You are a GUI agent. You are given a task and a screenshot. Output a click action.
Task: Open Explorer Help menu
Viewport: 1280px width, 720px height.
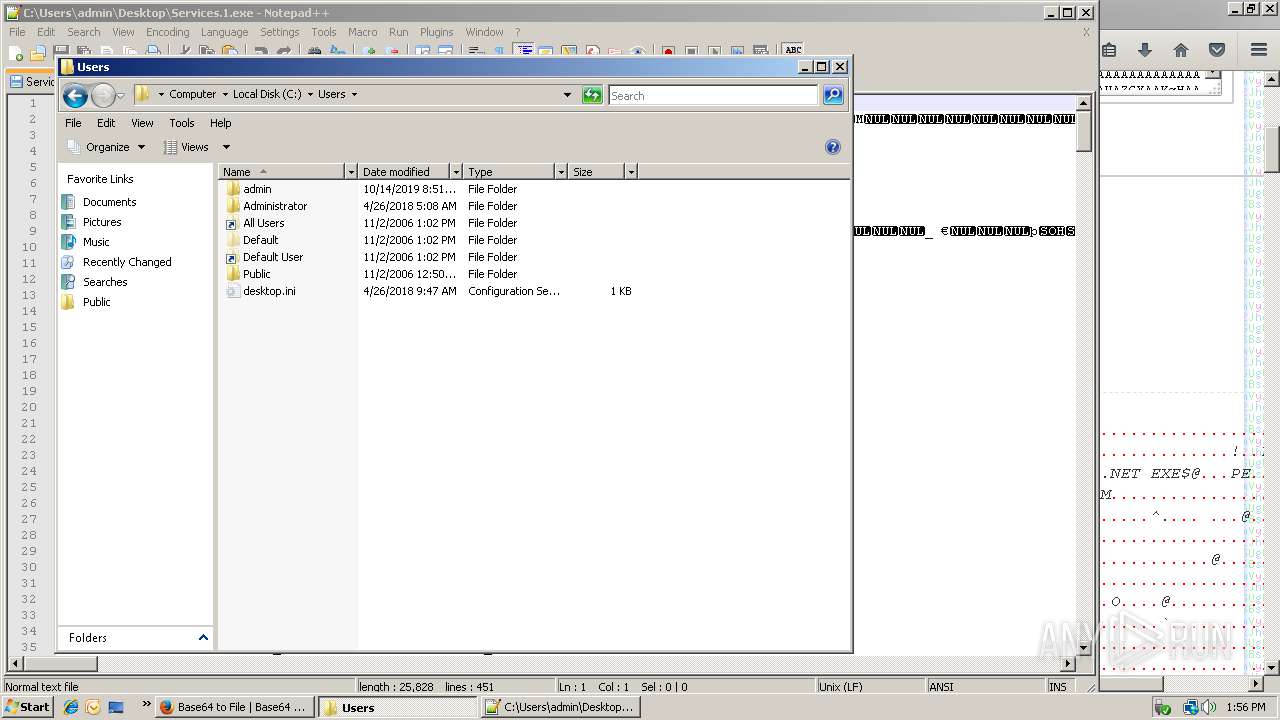click(220, 123)
